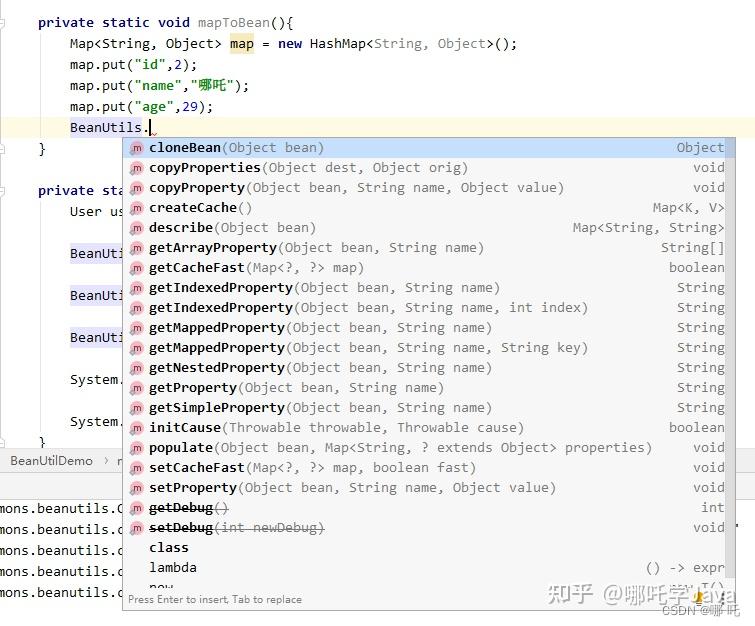Click the map variable in the HashMap declaration
Viewport: 755px width, 626px height.
tap(242, 44)
